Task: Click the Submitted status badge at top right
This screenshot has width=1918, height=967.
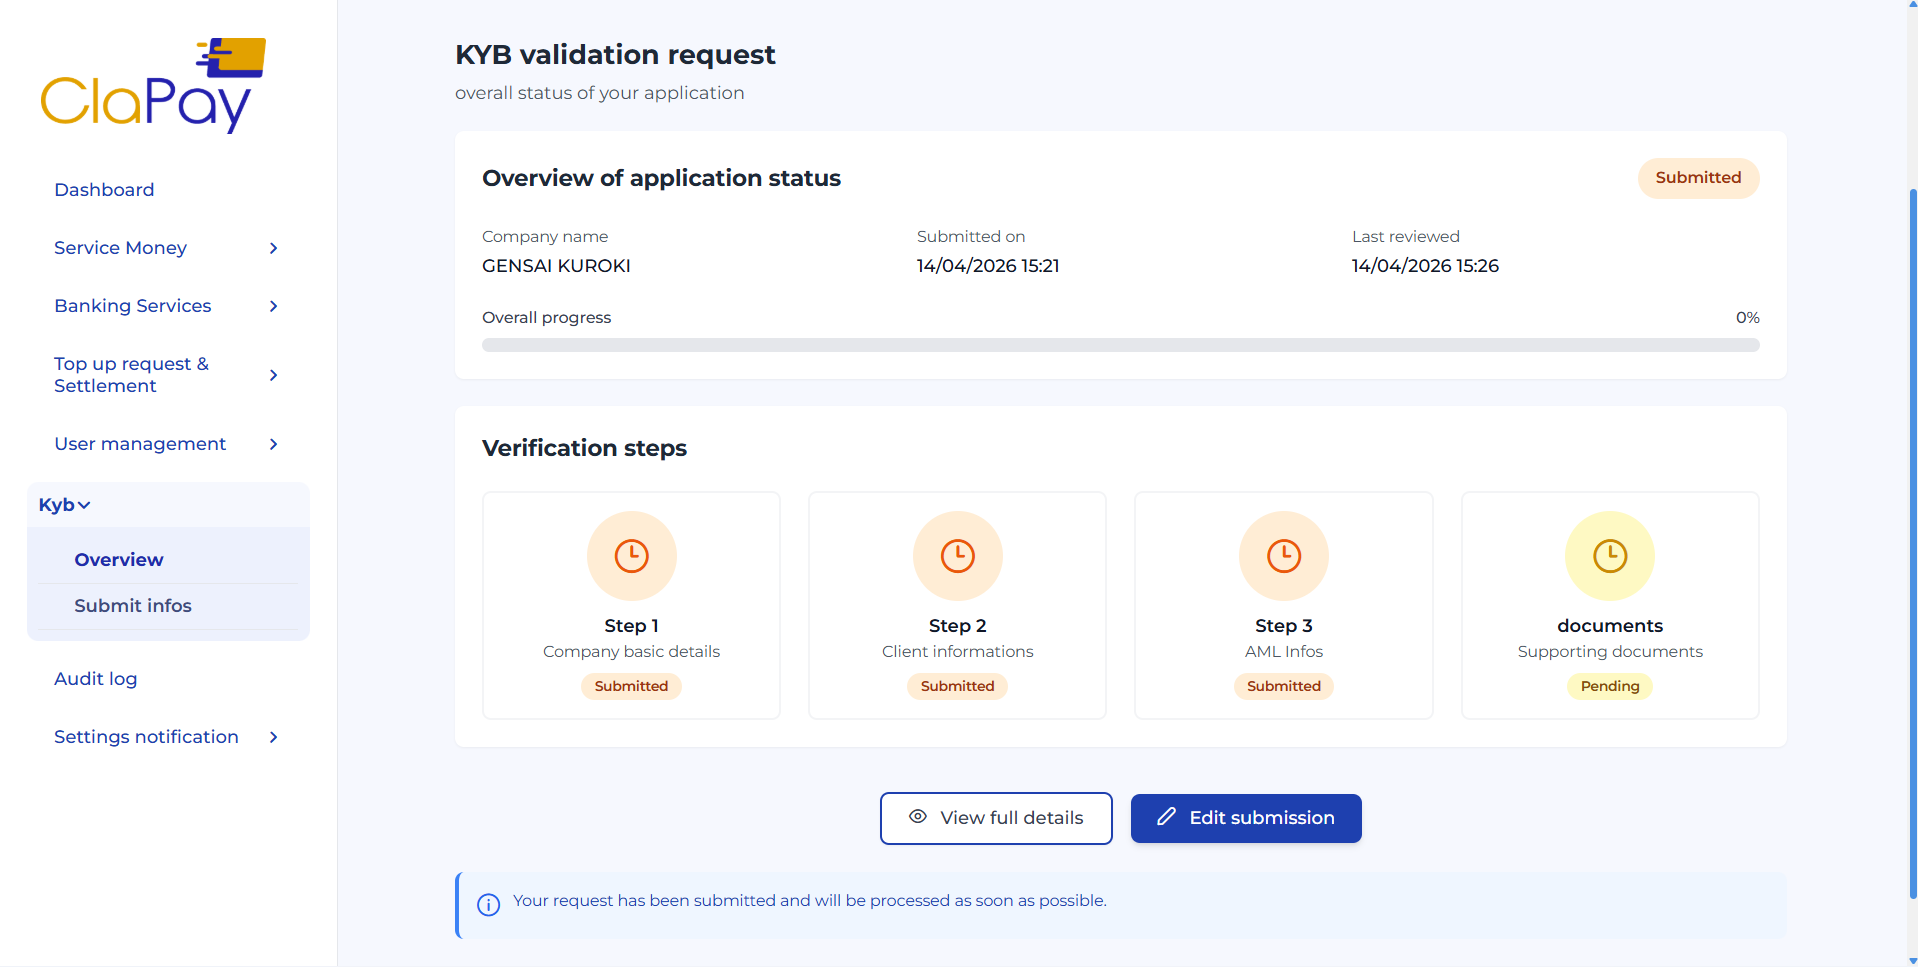Action: 1697,178
